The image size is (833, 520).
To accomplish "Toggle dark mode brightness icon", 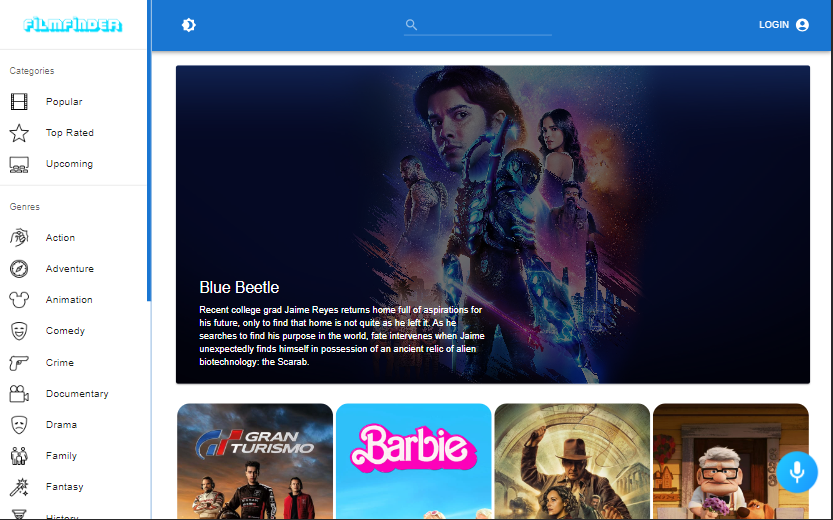I will [189, 25].
